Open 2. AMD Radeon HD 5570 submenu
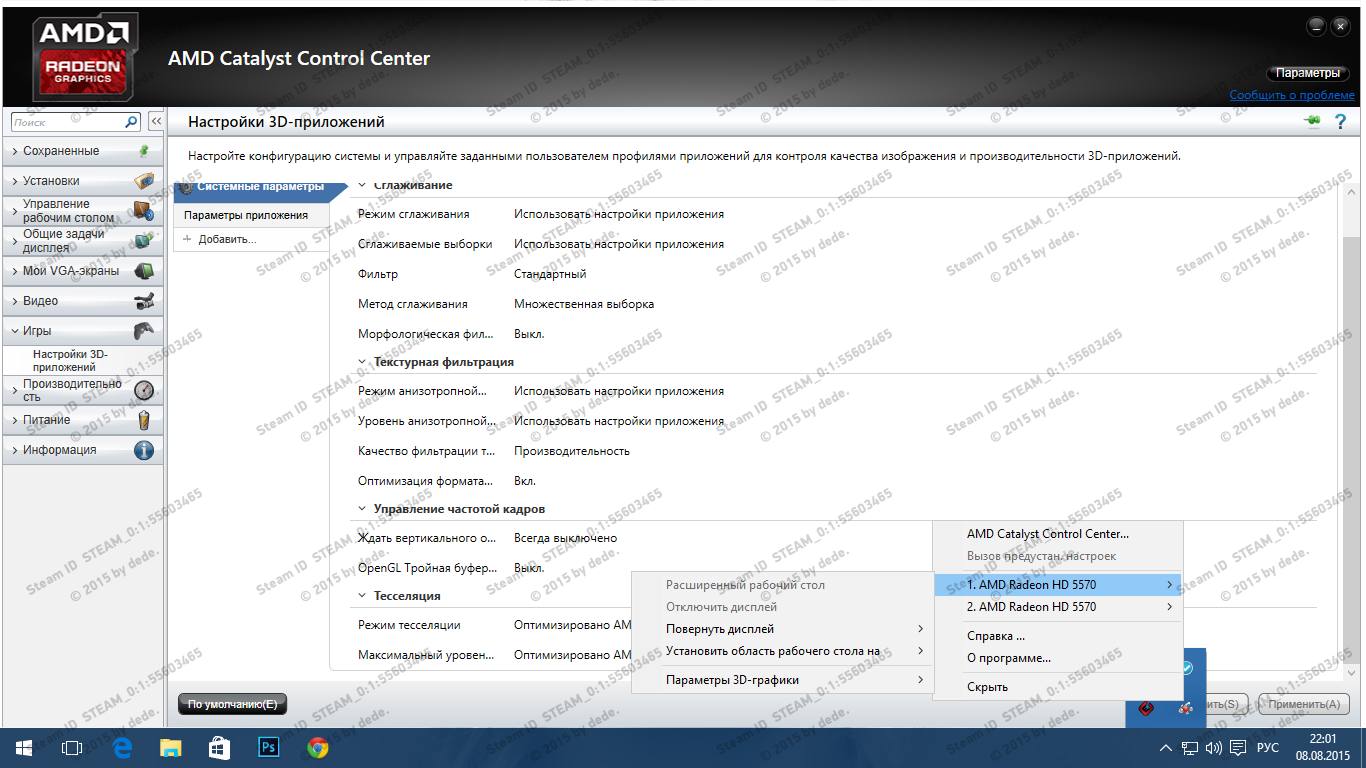1366x768 pixels. (1058, 607)
